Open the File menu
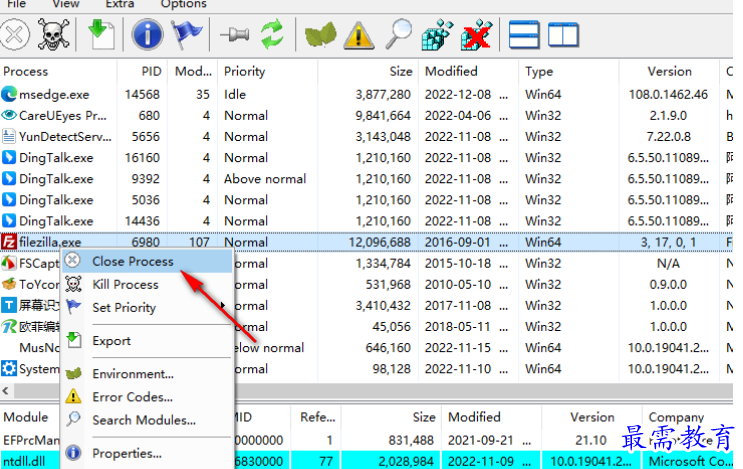The height and width of the screenshot is (469, 743). [x=17, y=4]
